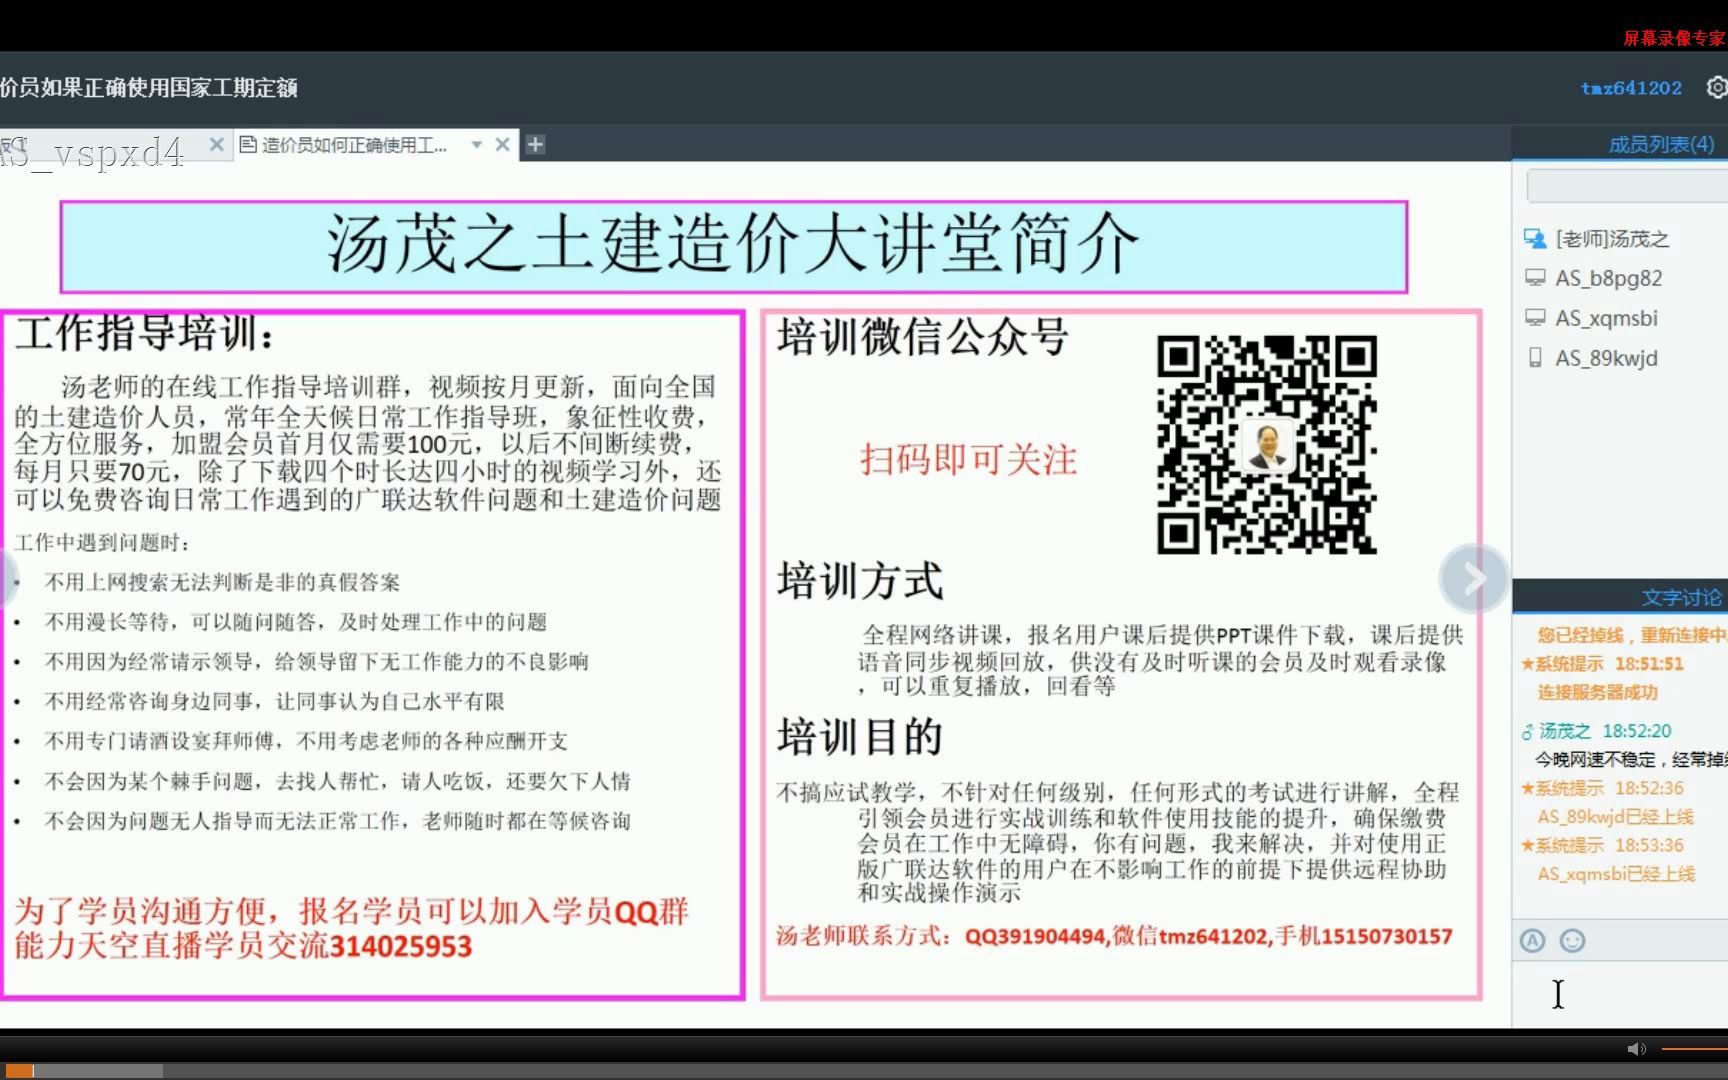Viewport: 1728px width, 1080px height.
Task: Open the emoticon smiley icon in chat toolbar
Action: [1572, 941]
